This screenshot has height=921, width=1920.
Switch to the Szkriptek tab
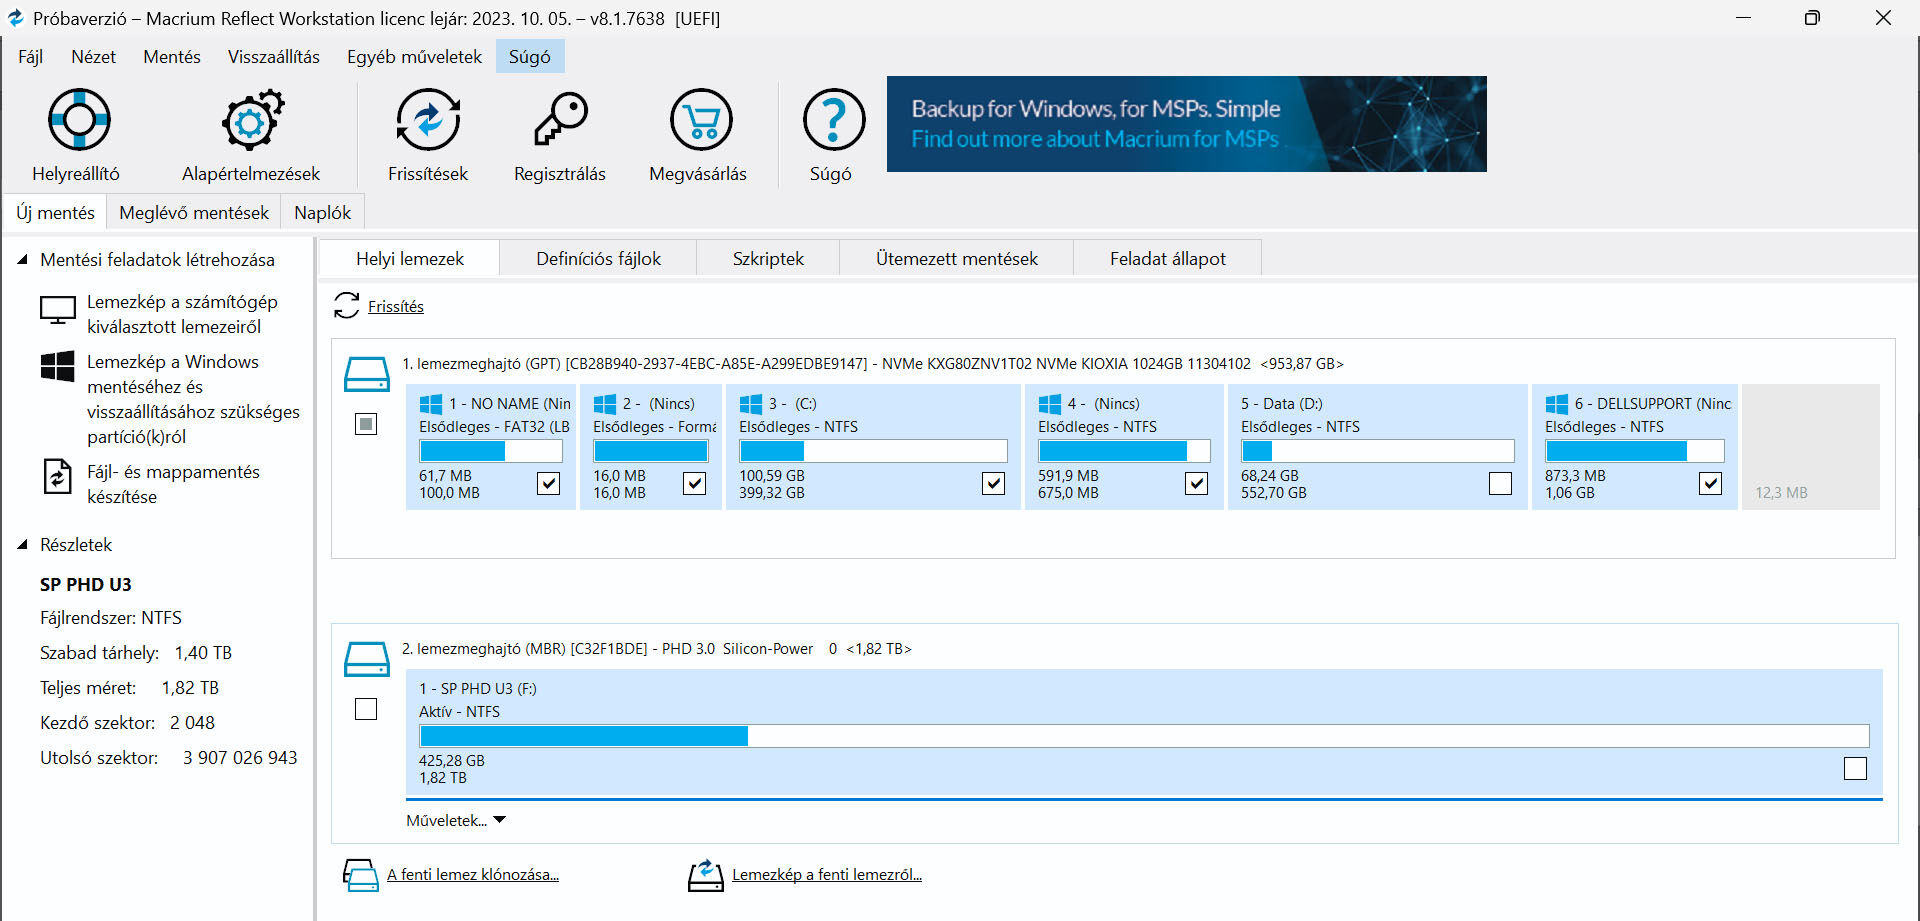click(x=768, y=259)
